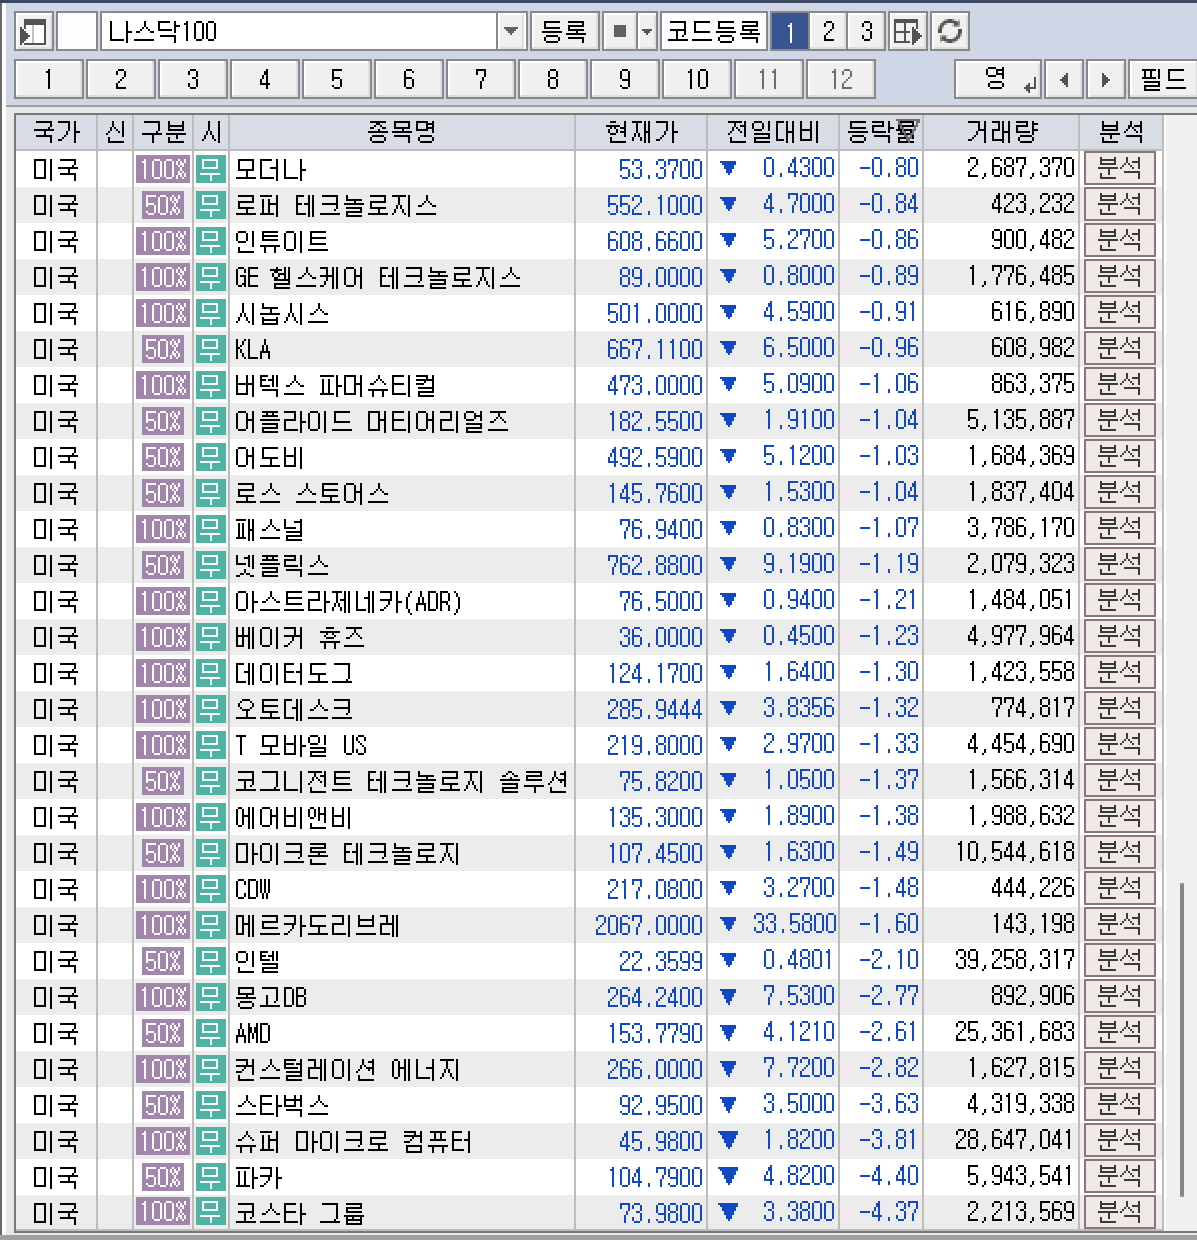Click the 100% badge in 패스널 row
1197x1240 pixels.
(162, 529)
